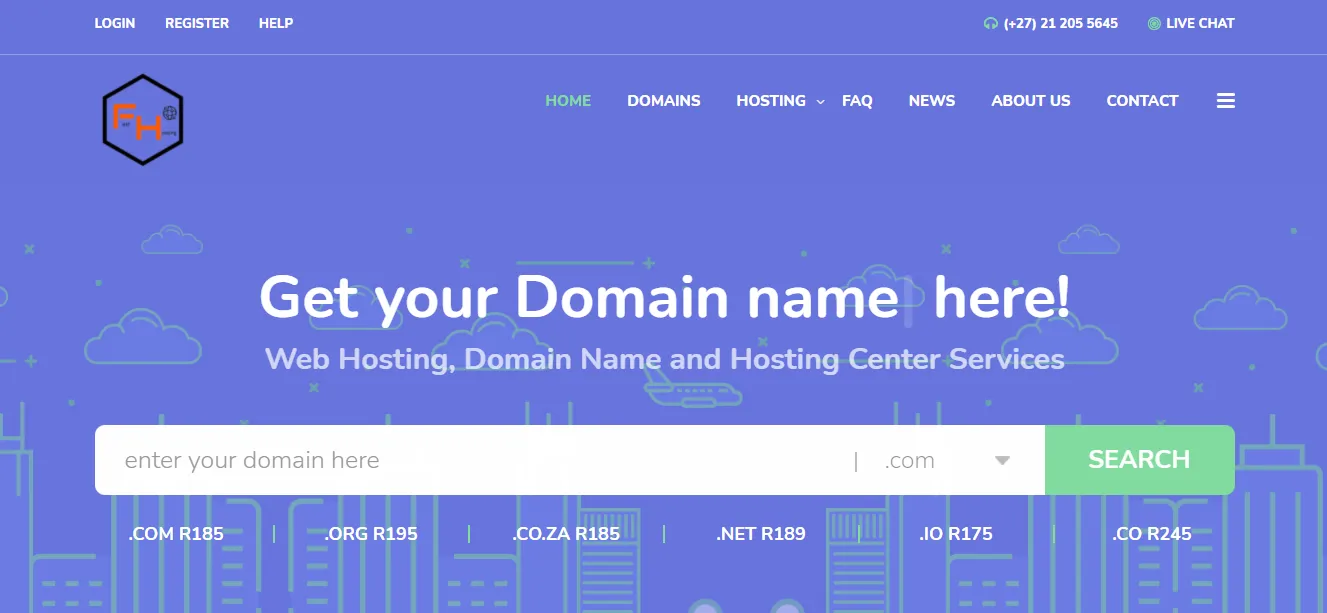1327x613 pixels.
Task: Click the Register link
Action: 197,23
